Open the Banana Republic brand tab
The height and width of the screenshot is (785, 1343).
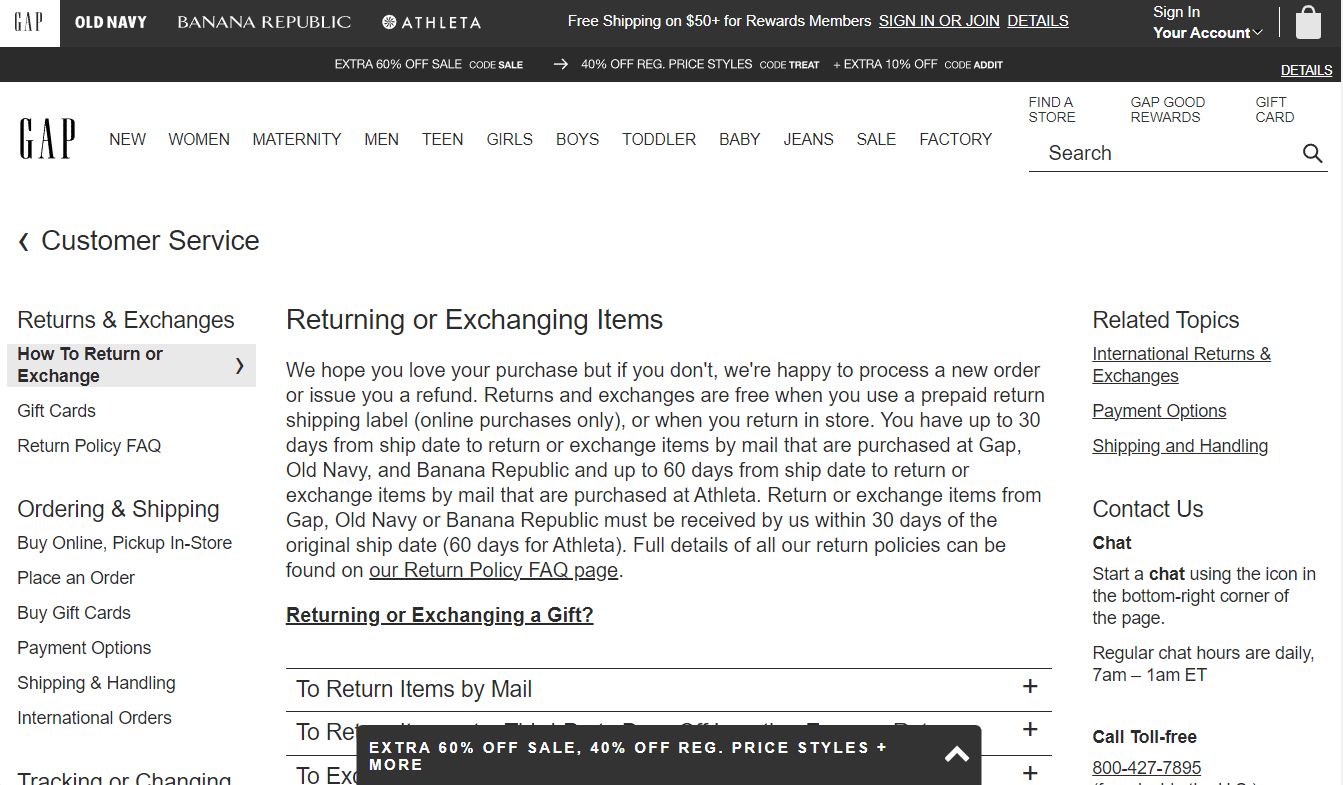[x=264, y=22]
